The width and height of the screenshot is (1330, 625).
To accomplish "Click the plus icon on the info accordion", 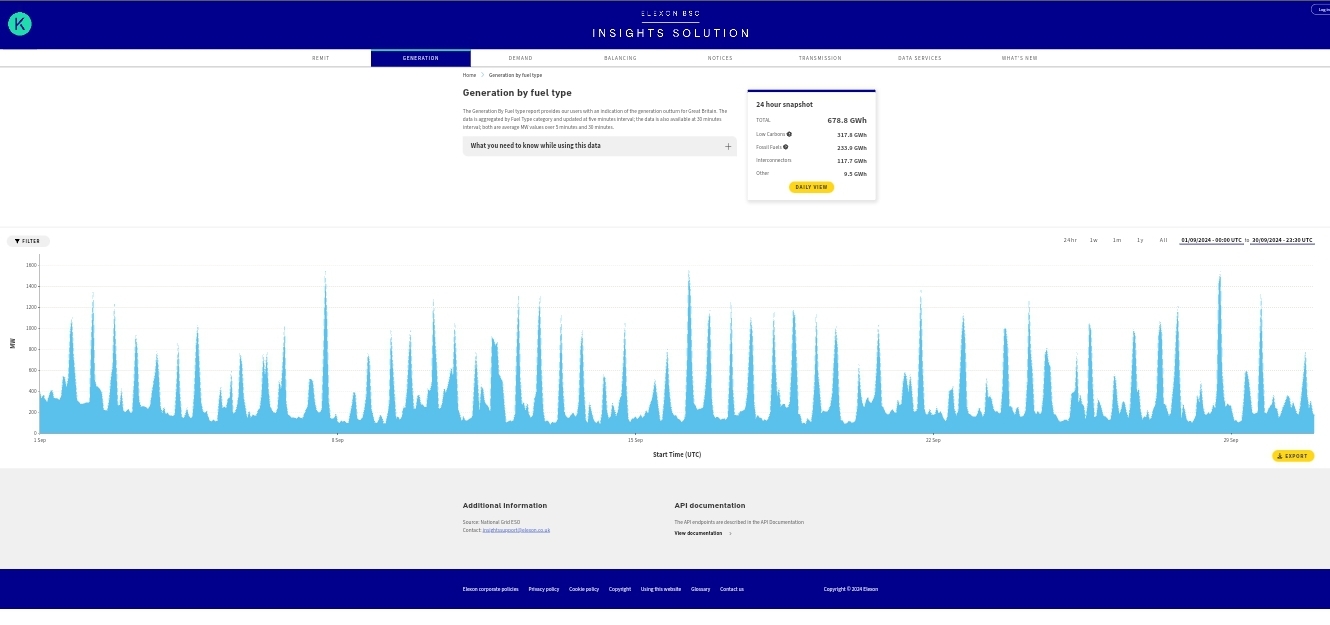I will (x=728, y=146).
